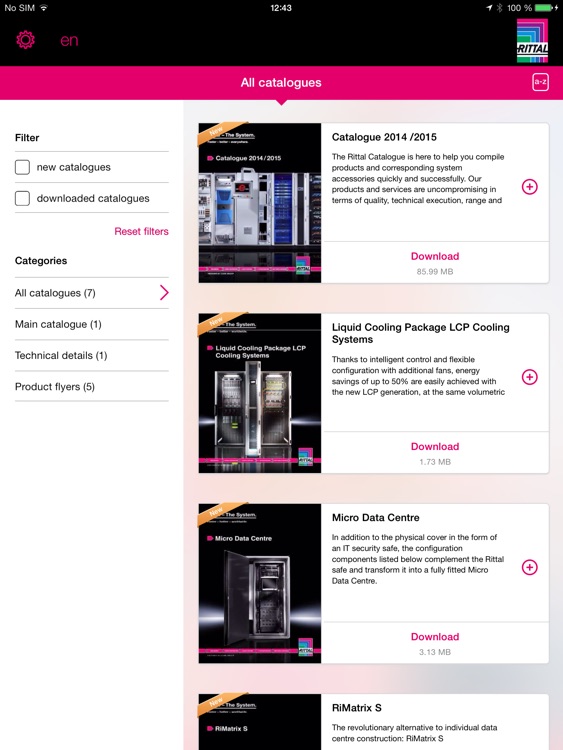Screen dimensions: 563x750
Task: Open RiMatrix S cover thumbnail
Action: tap(260, 722)
